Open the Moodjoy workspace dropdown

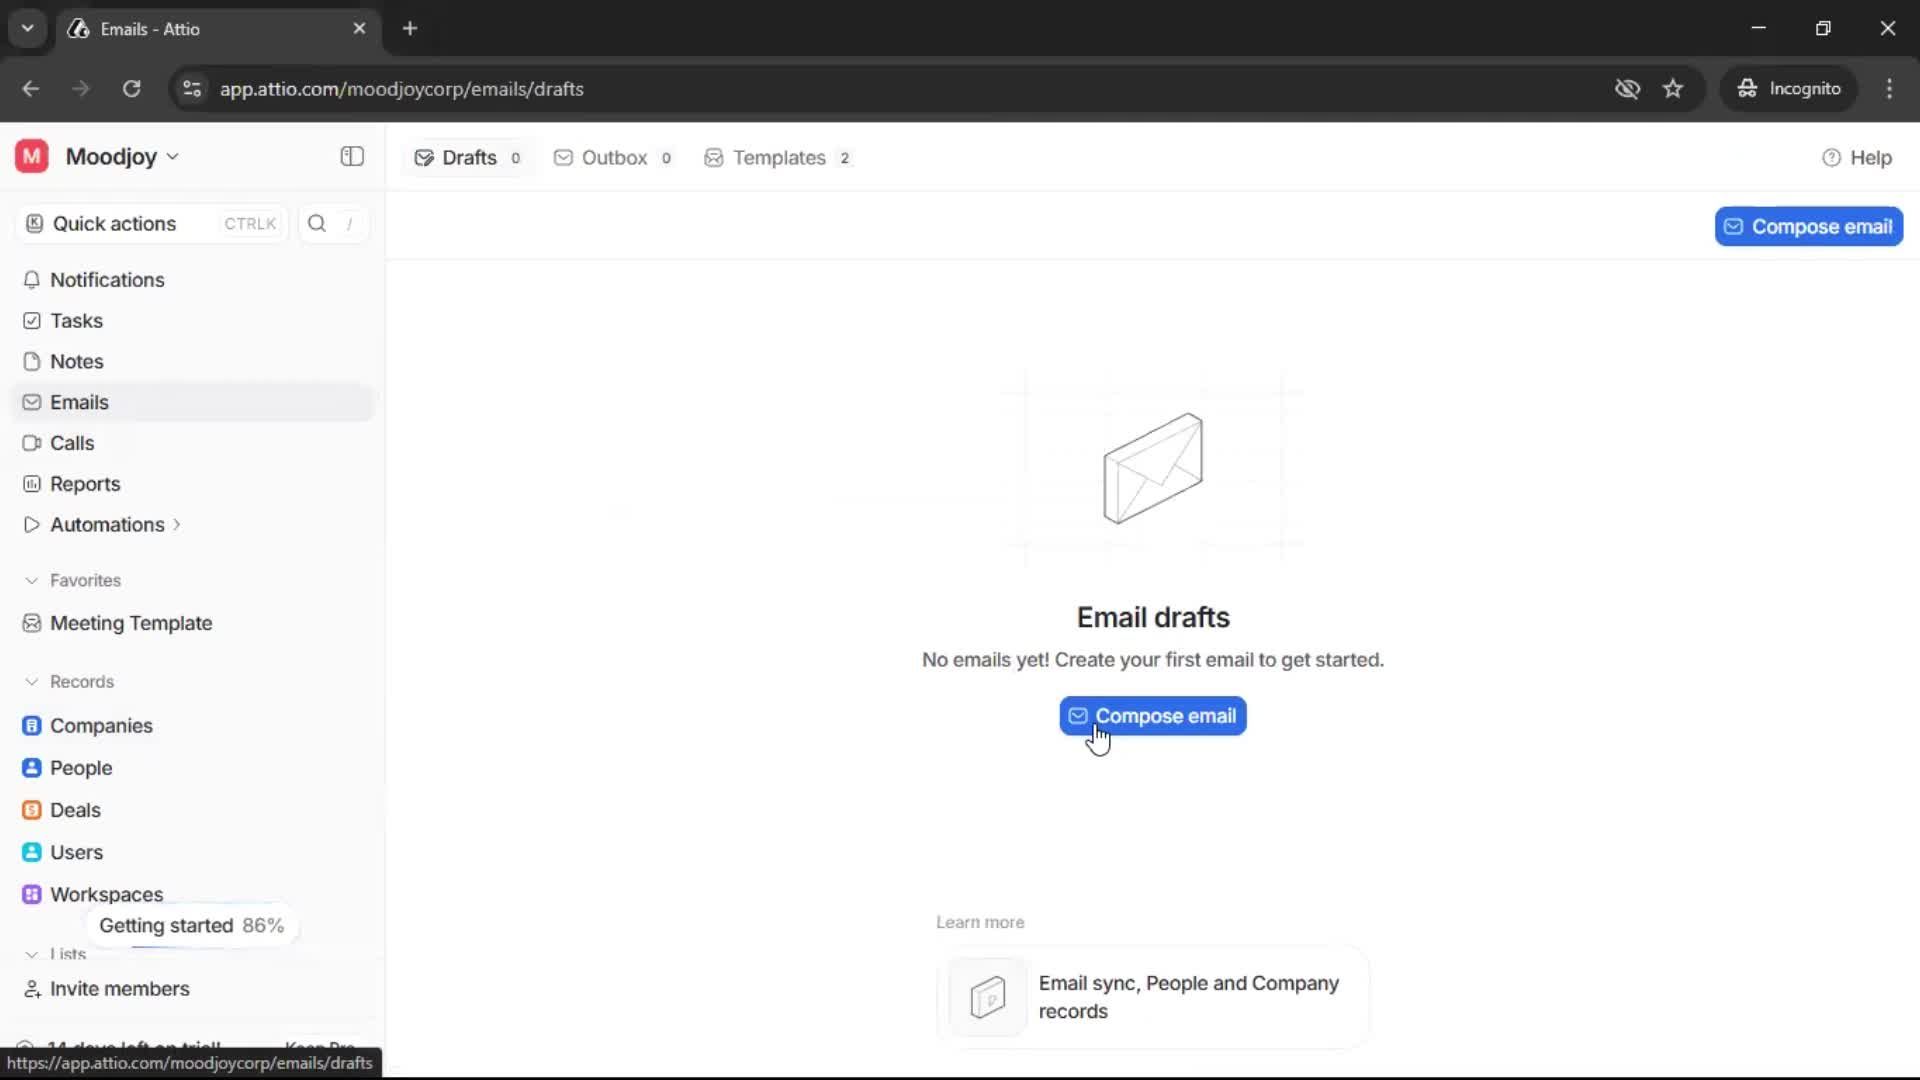point(122,157)
